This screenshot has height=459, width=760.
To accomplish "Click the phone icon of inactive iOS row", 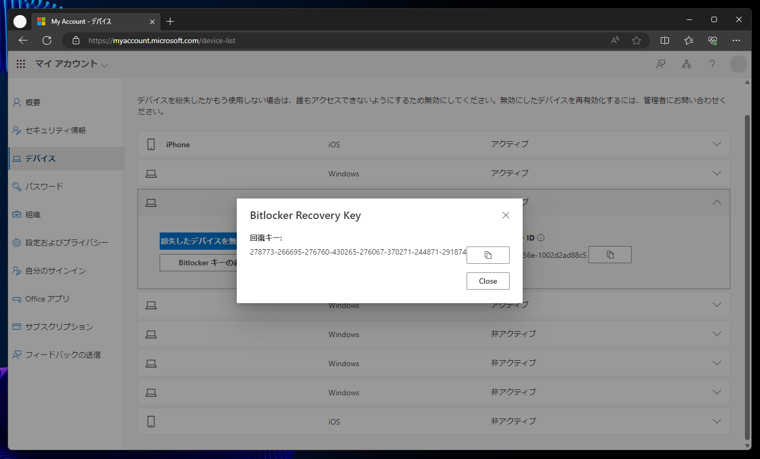I will click(x=151, y=421).
